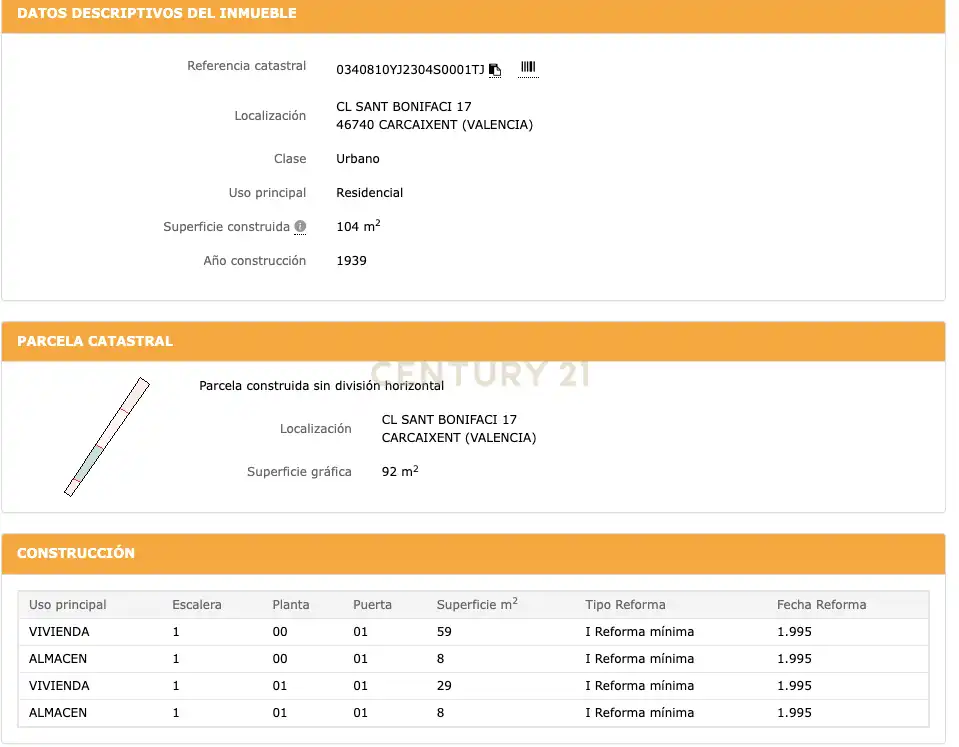Open the Superficie construida info icon
The image size is (959, 747).
pyautogui.click(x=300, y=226)
